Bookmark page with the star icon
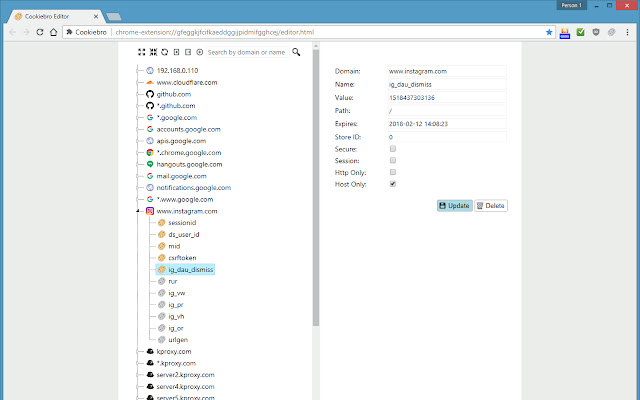The width and height of the screenshot is (640, 400). (x=549, y=32)
